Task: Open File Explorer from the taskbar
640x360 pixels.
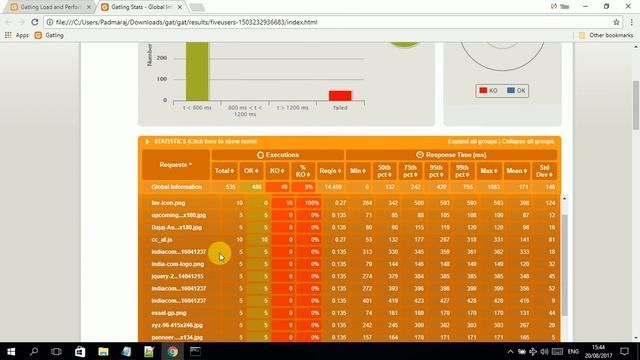Action: [103, 351]
